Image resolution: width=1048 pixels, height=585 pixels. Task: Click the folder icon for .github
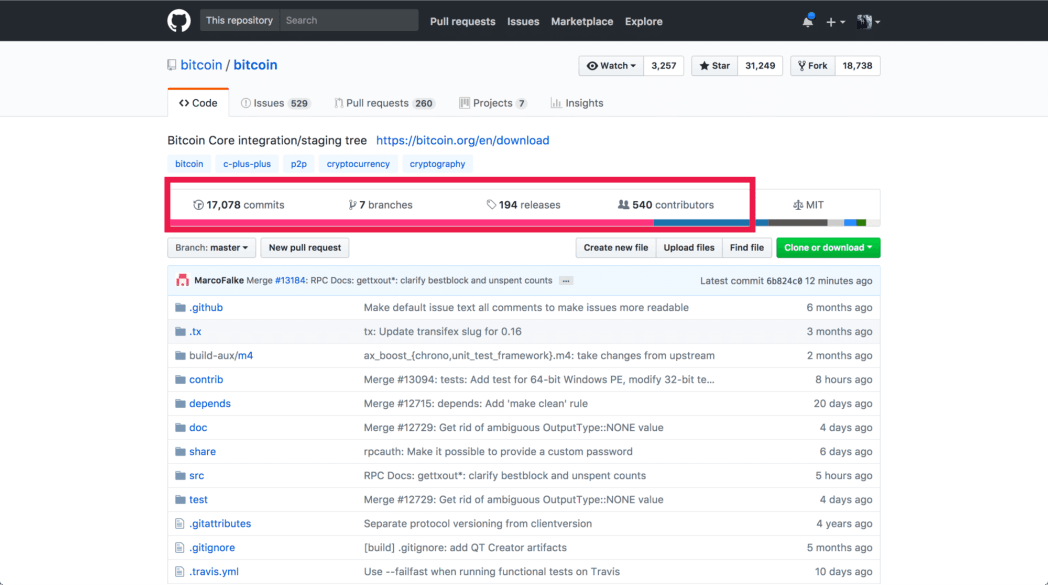point(180,308)
